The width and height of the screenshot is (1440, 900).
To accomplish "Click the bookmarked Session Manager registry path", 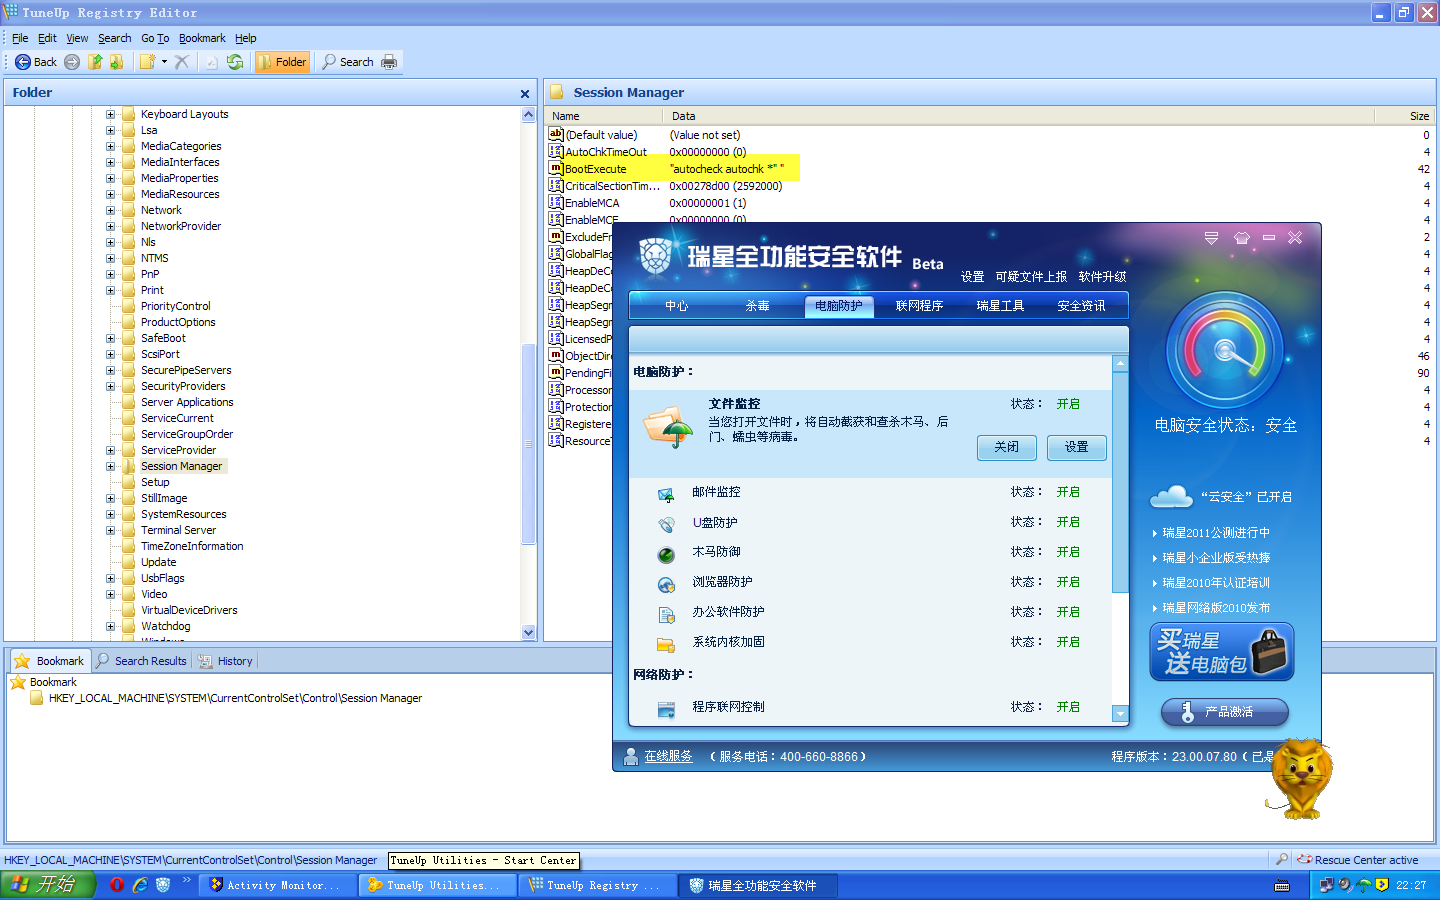I will pos(235,699).
